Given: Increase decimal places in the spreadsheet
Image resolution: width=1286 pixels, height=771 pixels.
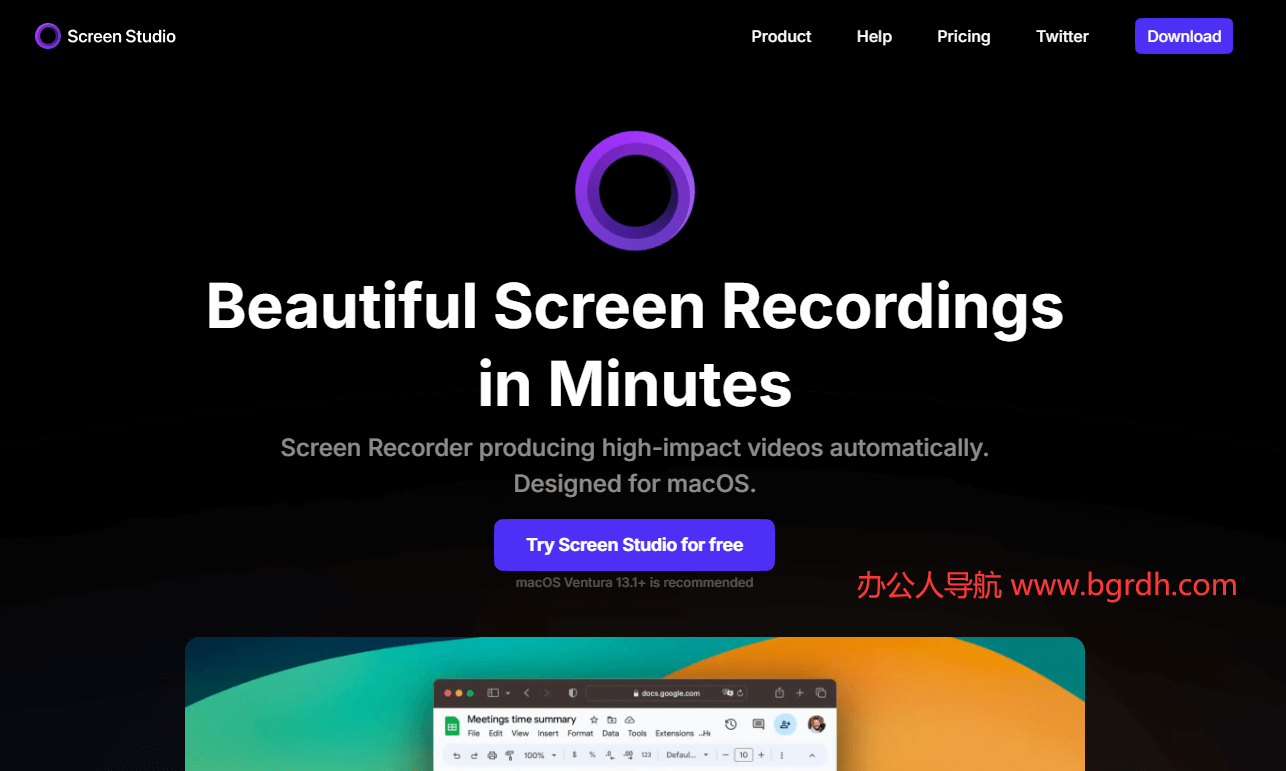Looking at the screenshot, I should pos(628,755).
